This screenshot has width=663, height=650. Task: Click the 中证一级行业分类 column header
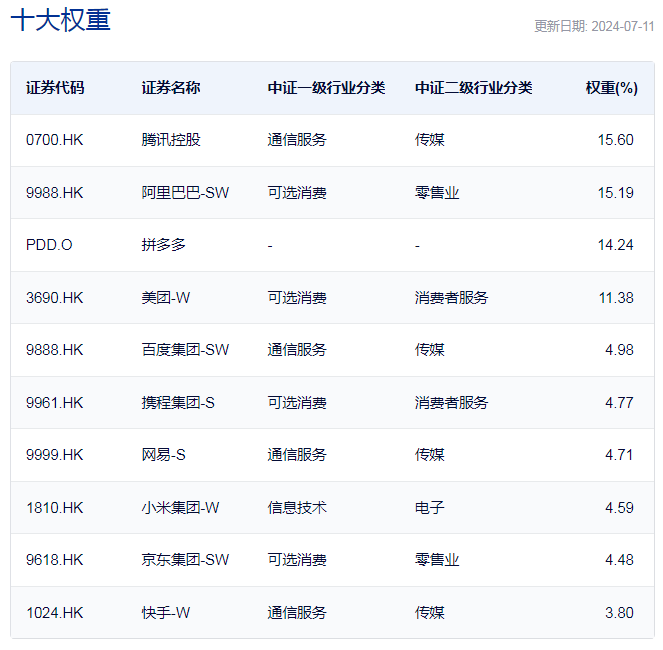tap(326, 88)
